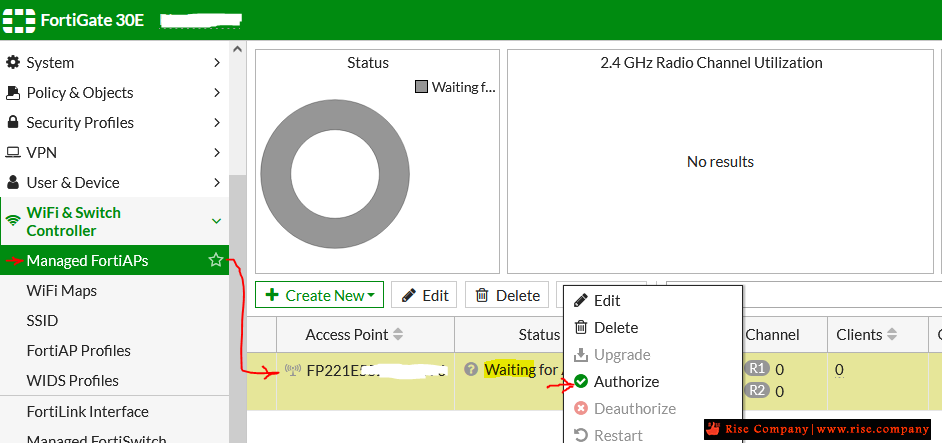The image size is (942, 443).
Task: Click the access point antenna icon of FP221E
Action: click(293, 370)
